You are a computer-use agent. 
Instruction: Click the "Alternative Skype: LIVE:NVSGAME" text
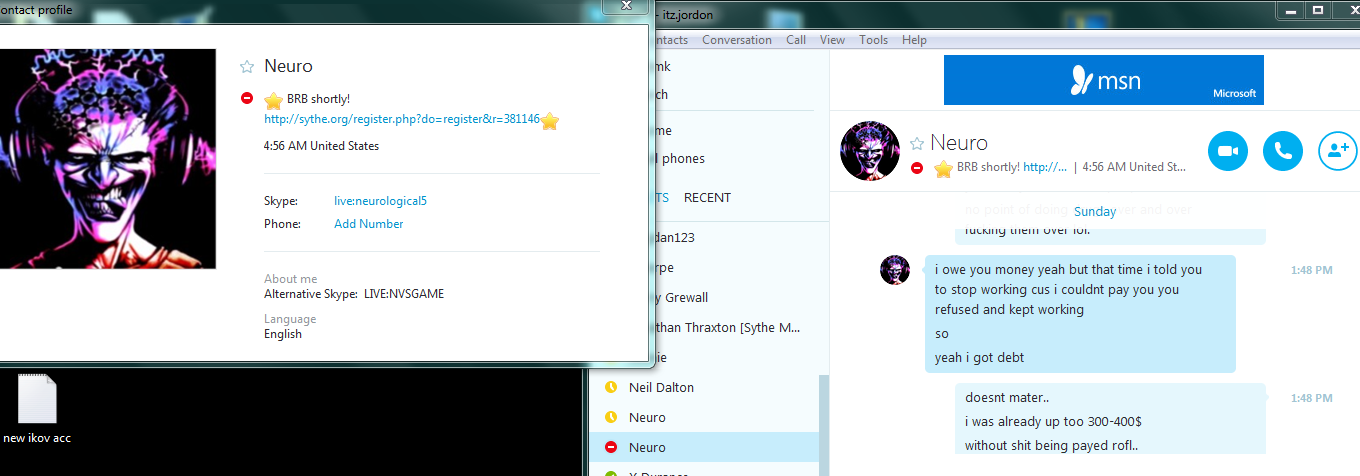point(354,294)
